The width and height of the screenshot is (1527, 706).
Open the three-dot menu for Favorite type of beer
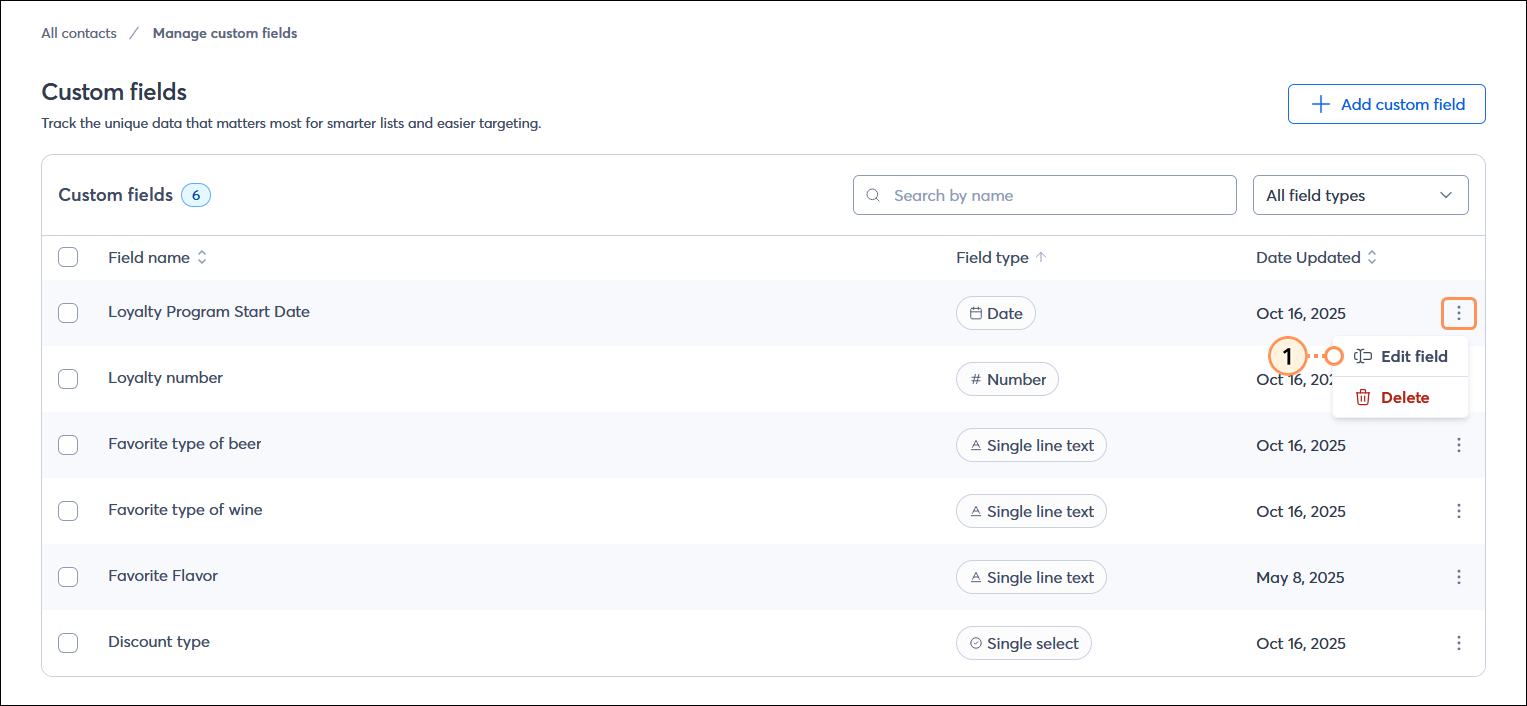tap(1459, 444)
